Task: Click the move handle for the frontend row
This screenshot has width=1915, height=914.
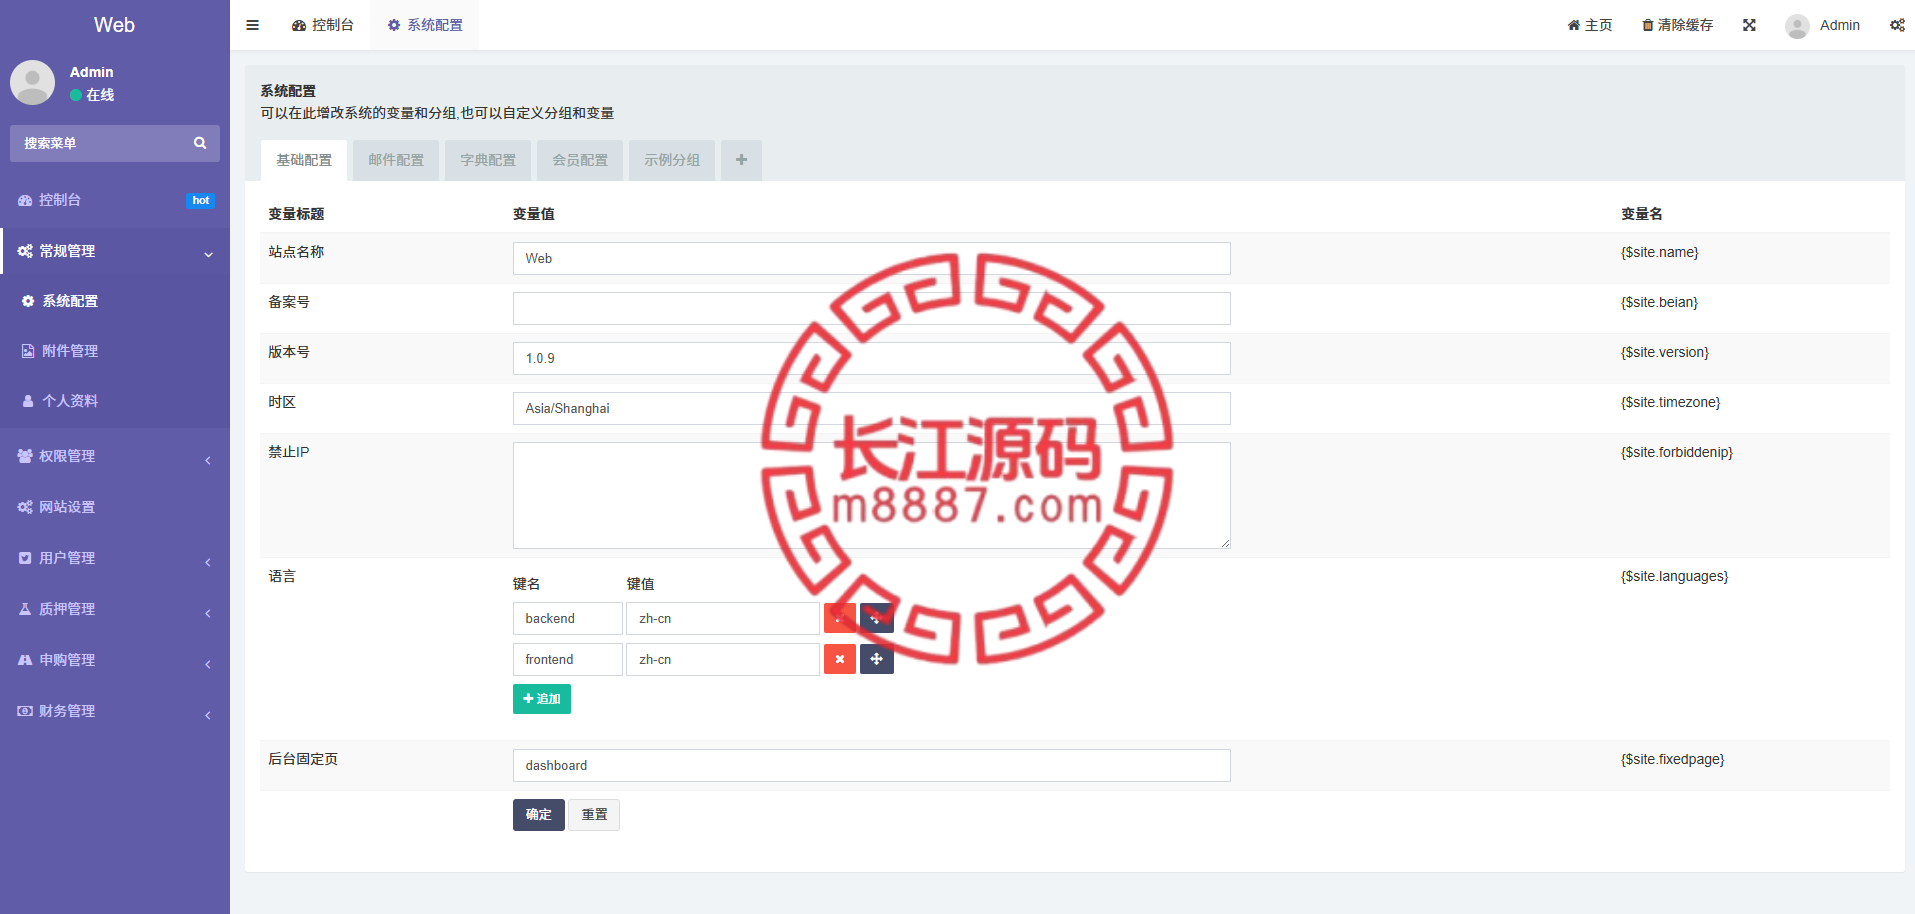Action: (876, 659)
